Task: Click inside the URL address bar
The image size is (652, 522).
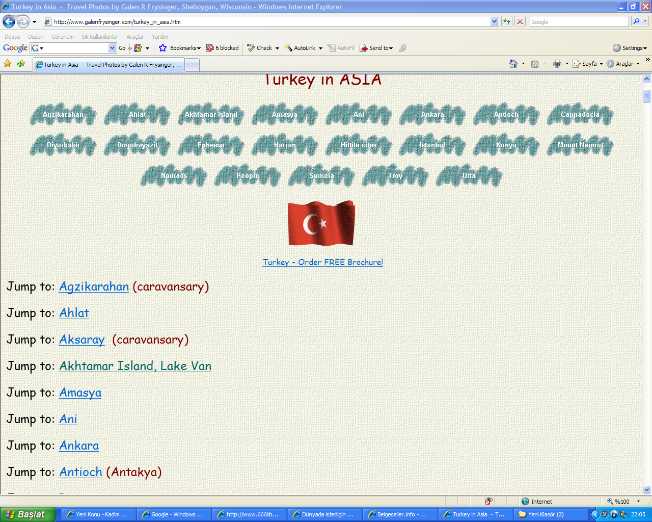Action: (266, 22)
